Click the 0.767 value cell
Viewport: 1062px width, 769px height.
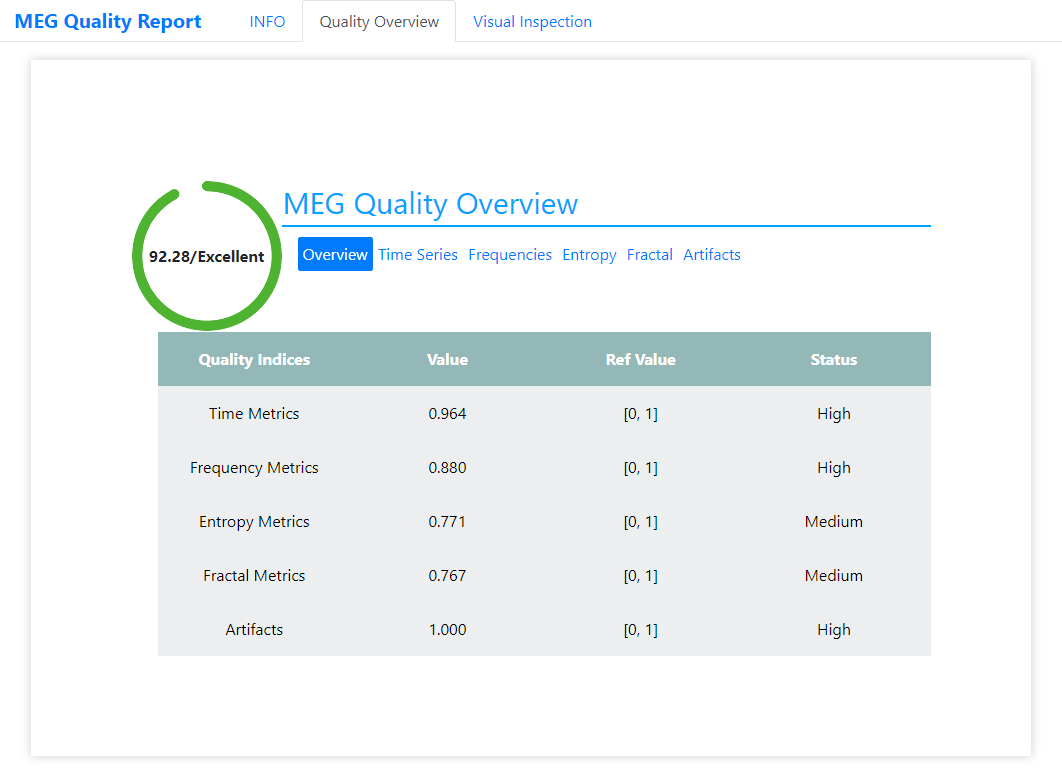click(x=447, y=575)
